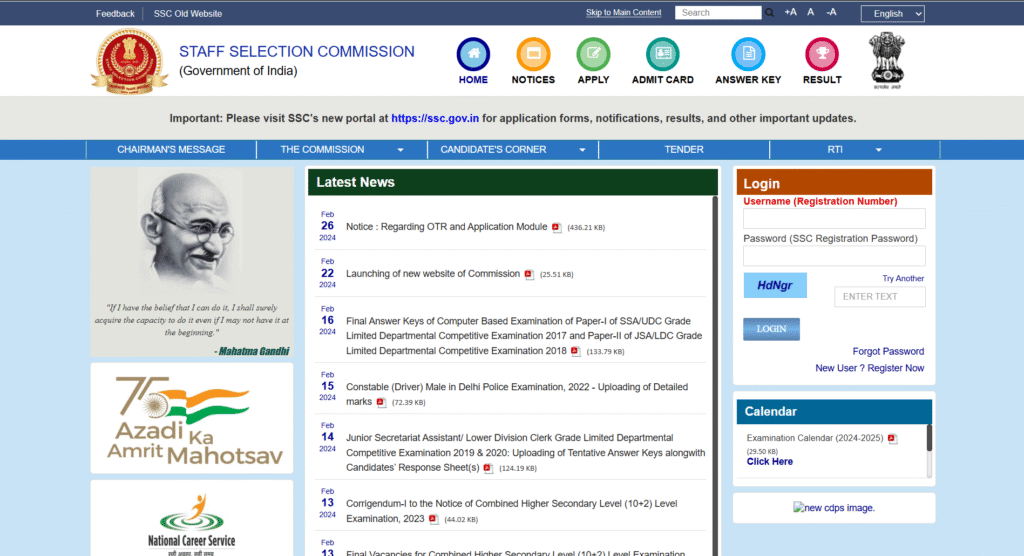Open PDF icon next to Examination Calendar
Viewport: 1024px width, 556px height.
click(x=893, y=438)
